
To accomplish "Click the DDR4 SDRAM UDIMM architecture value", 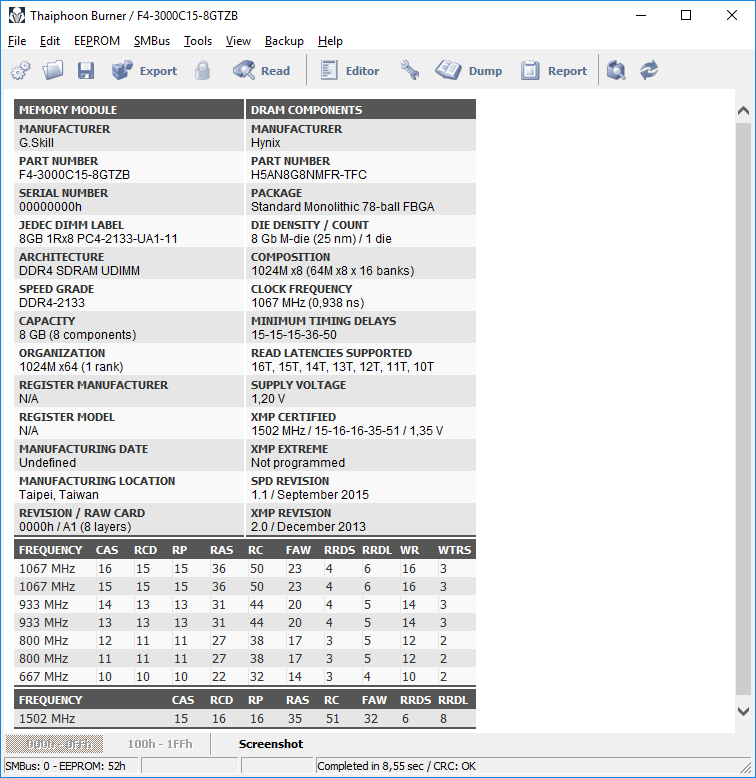I will [x=79, y=270].
